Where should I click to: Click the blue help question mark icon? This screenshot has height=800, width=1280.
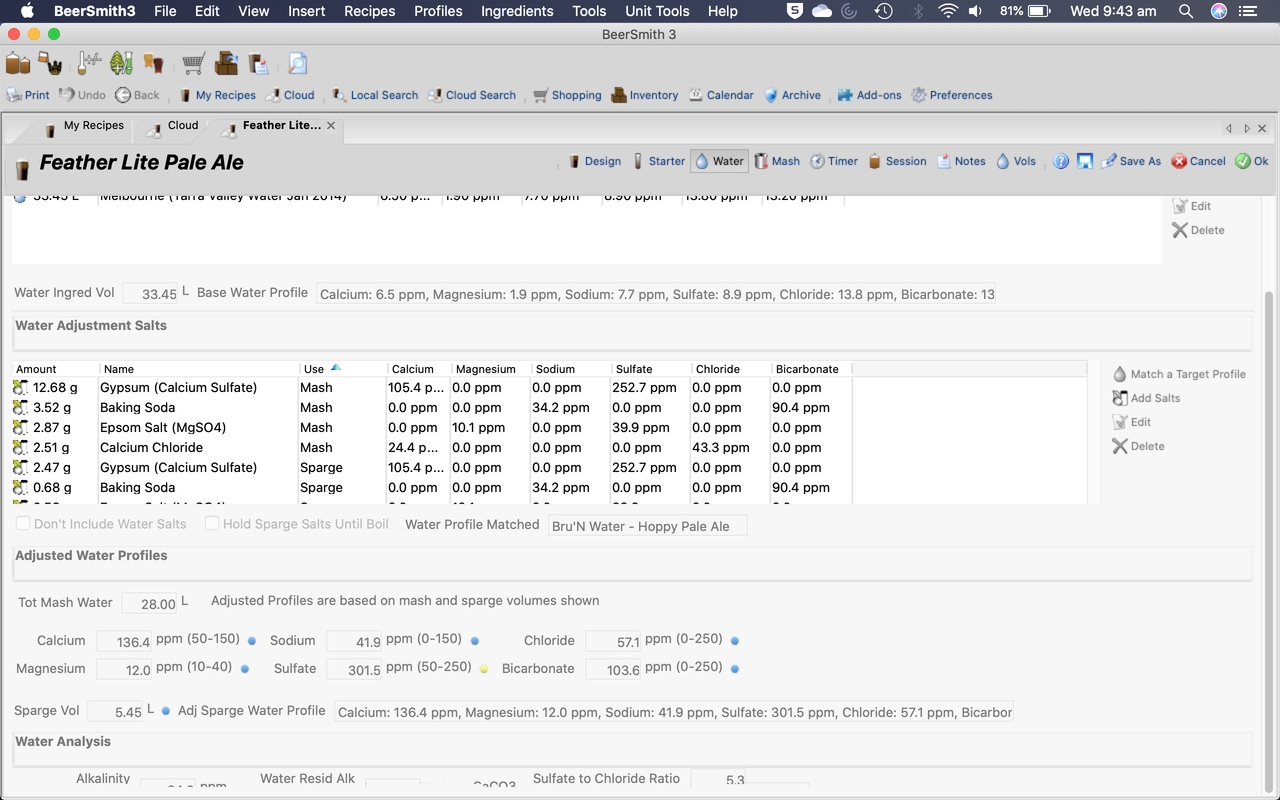[x=1061, y=161]
